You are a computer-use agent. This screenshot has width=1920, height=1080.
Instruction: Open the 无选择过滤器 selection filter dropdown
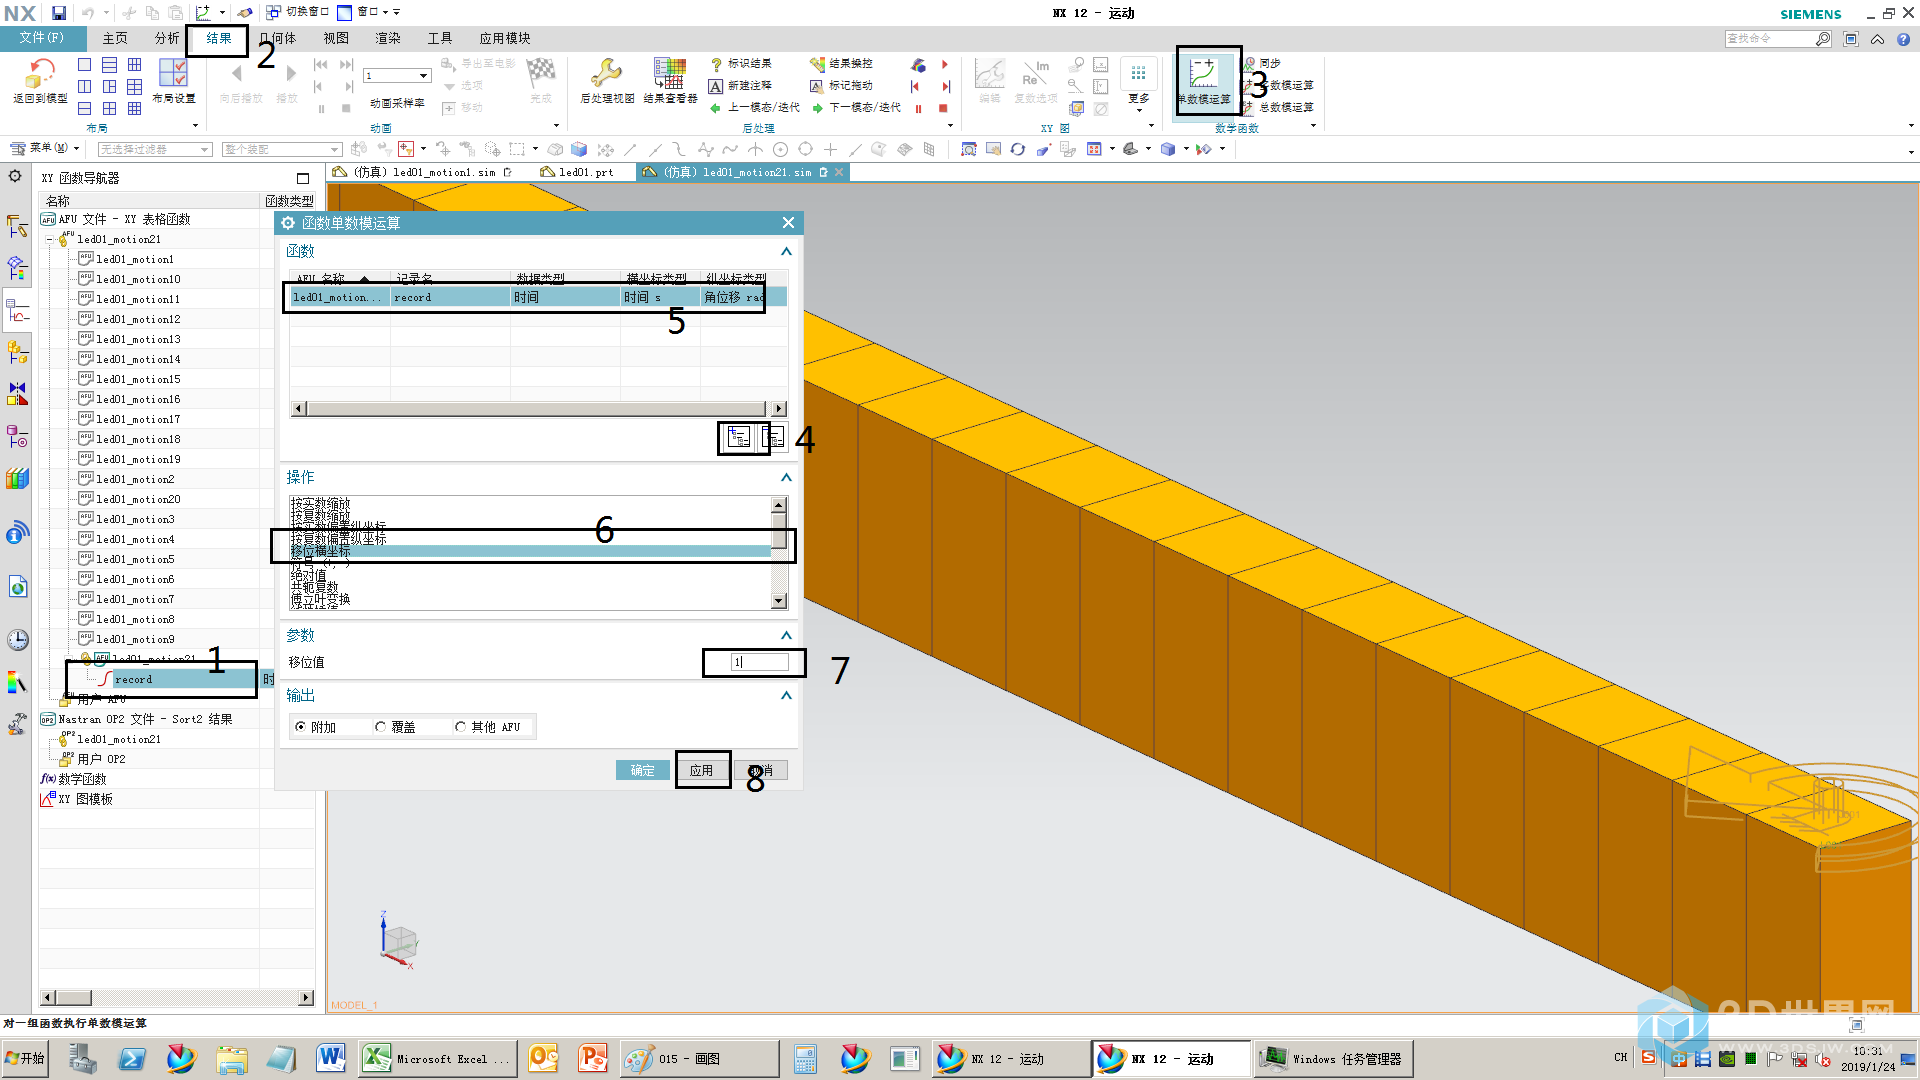tap(155, 149)
